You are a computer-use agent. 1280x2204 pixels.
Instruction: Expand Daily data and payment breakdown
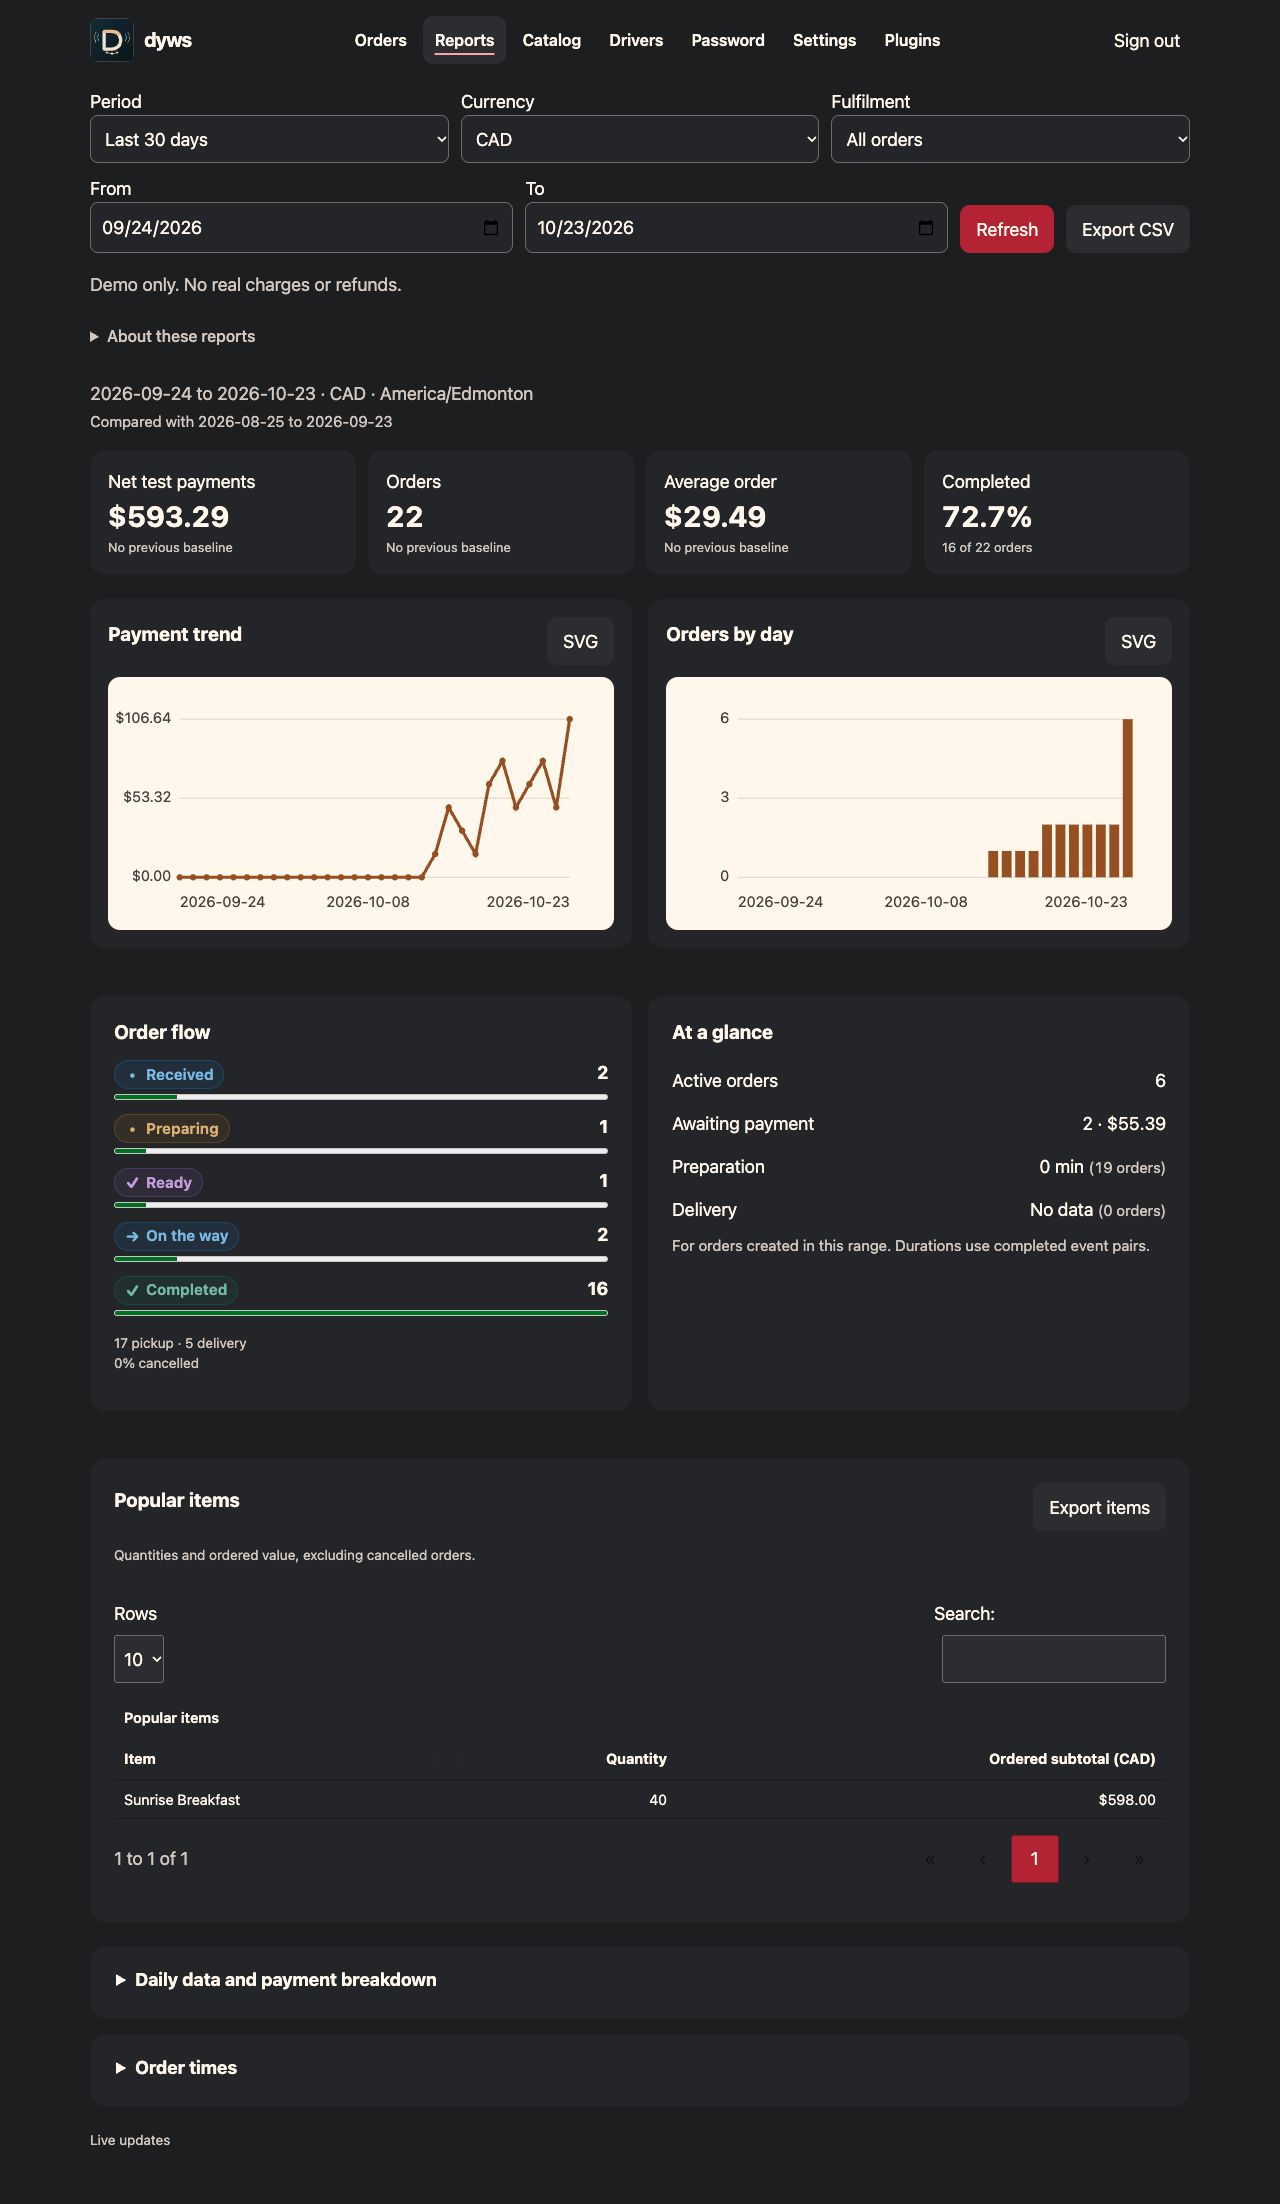click(x=276, y=1980)
